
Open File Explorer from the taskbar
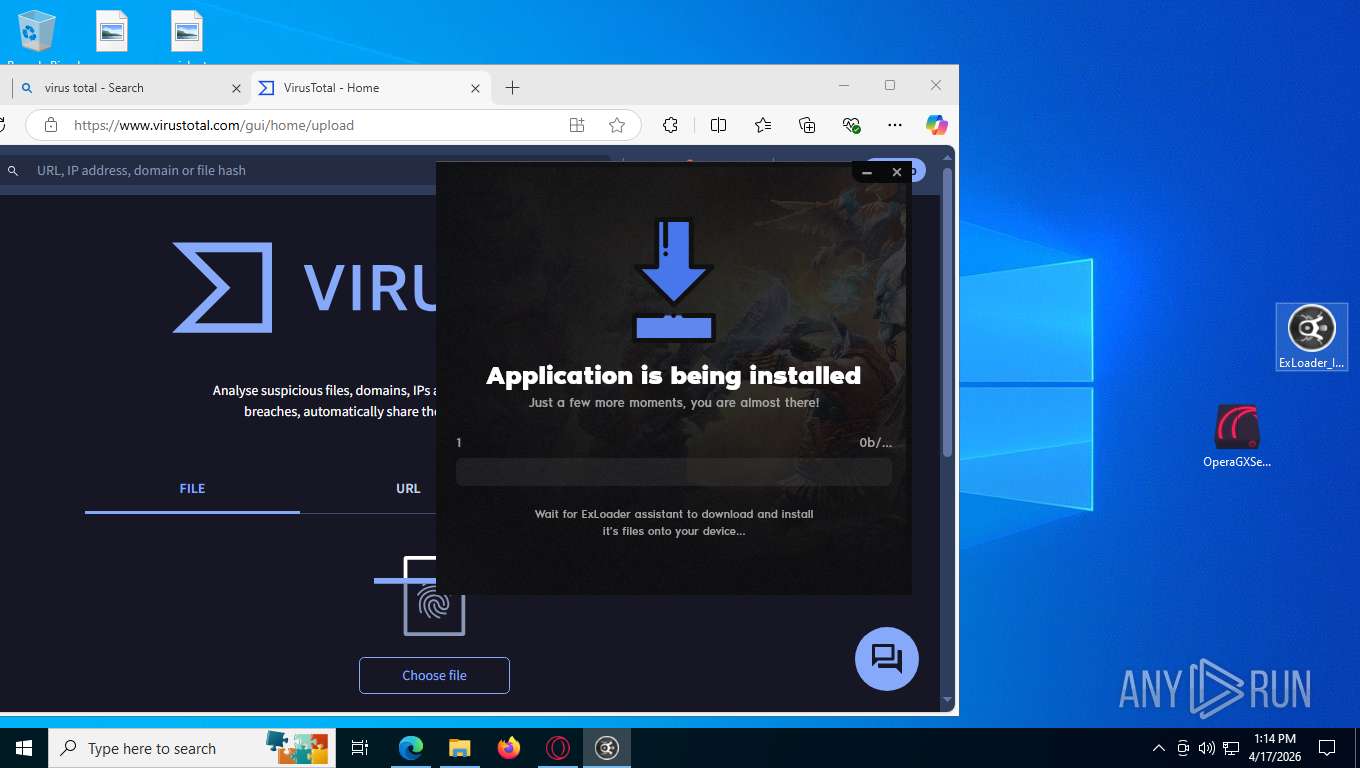(460, 748)
